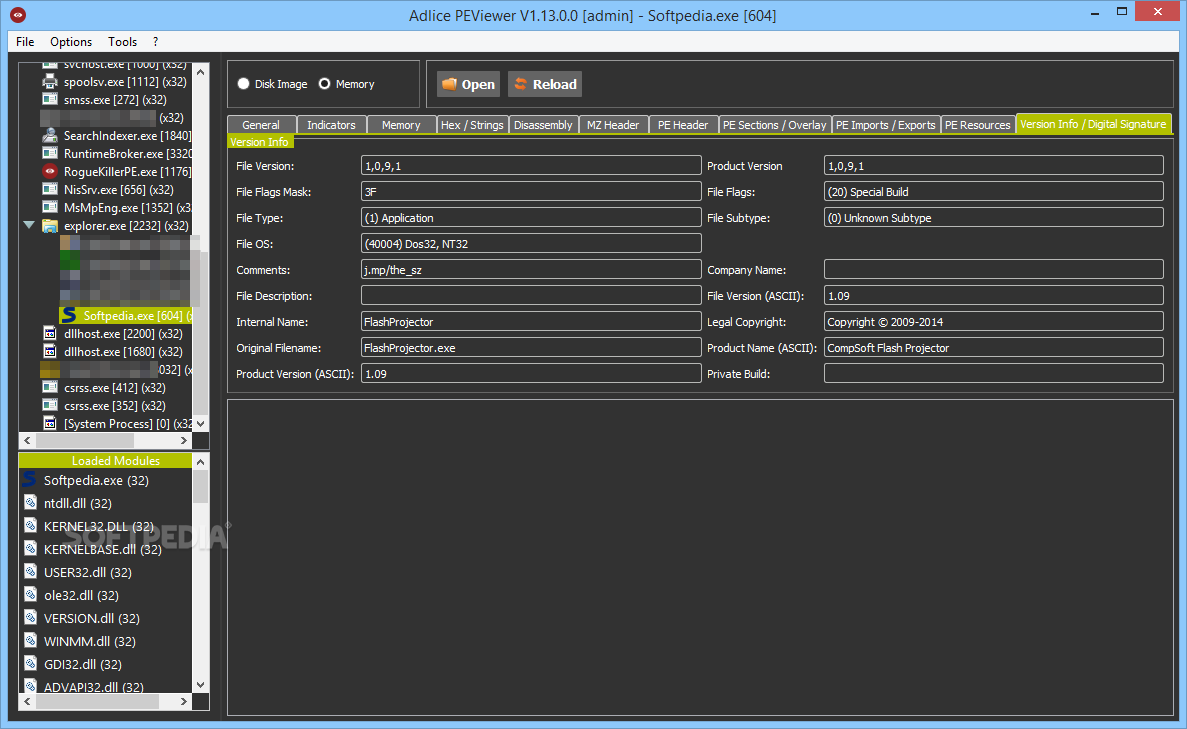1187x729 pixels.
Task: Click the dllhost.exe [1680] icon
Action: [50, 351]
